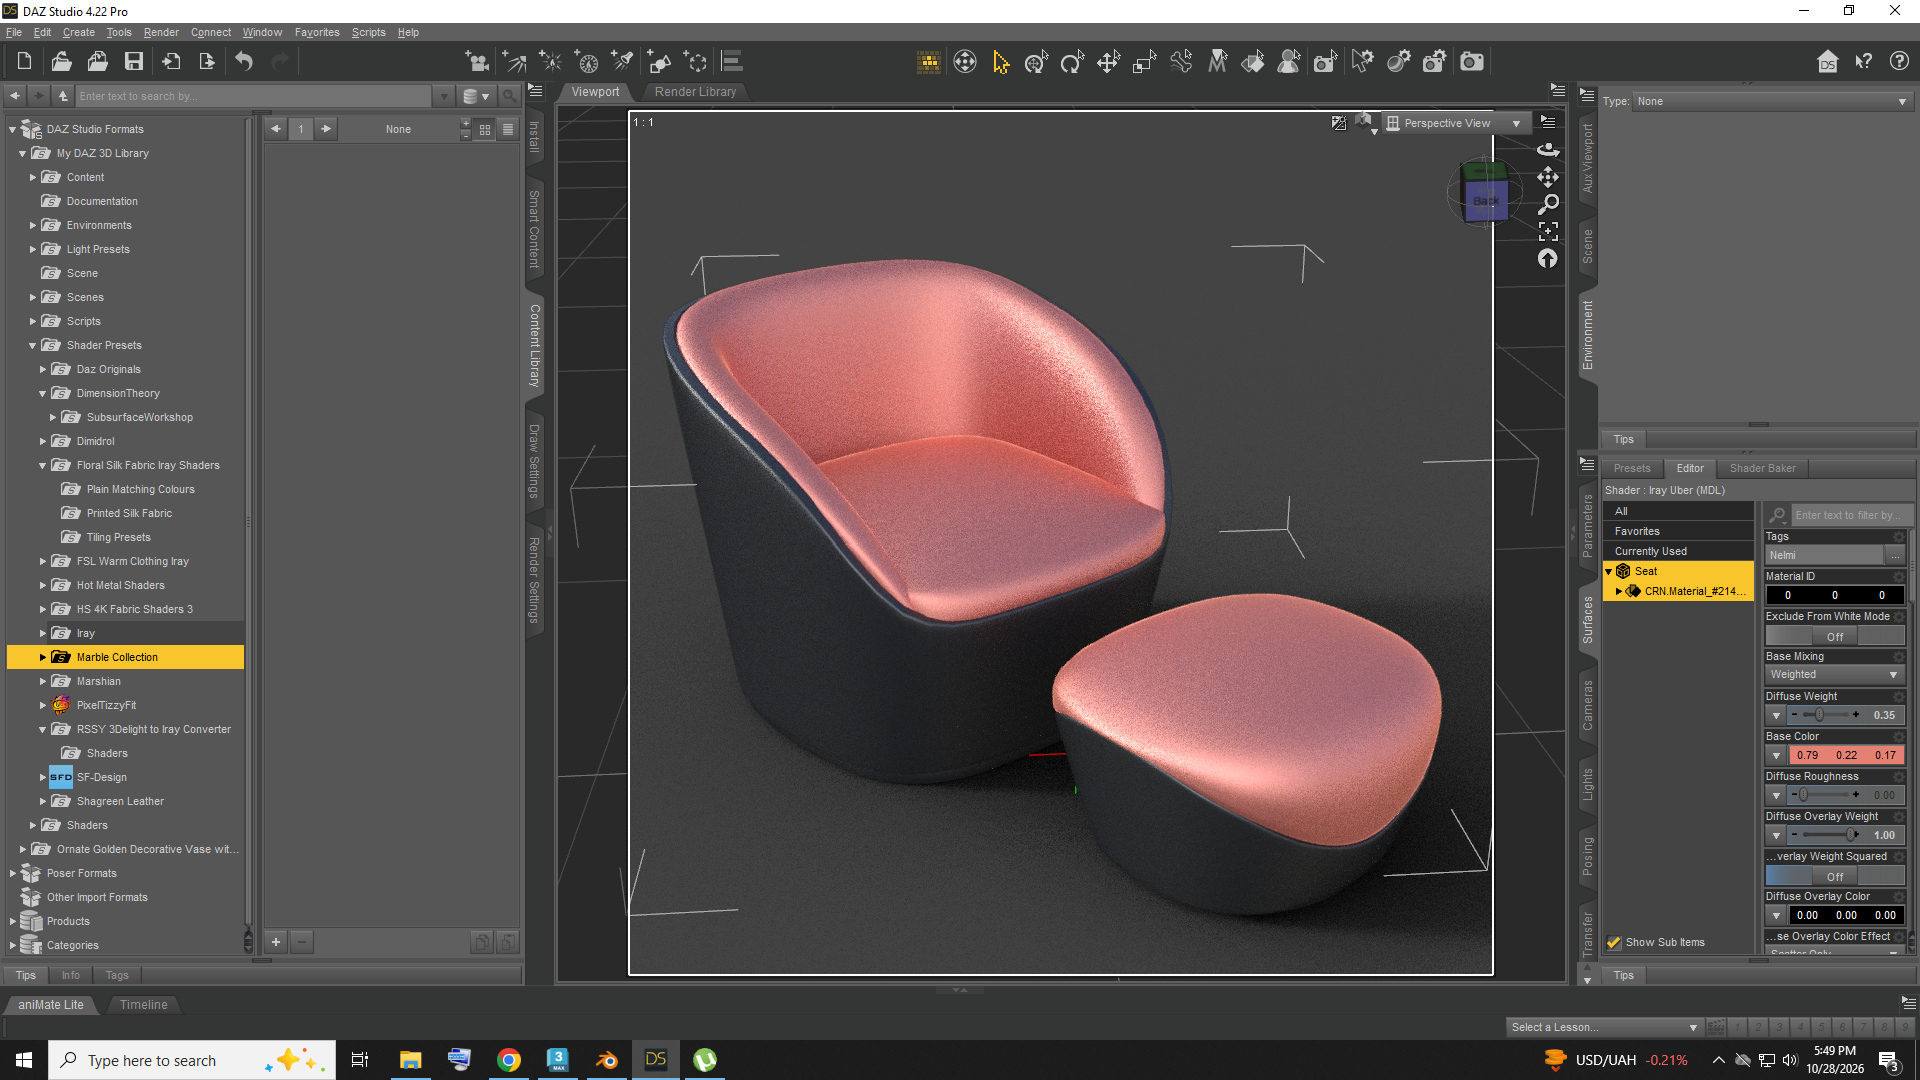Image resolution: width=1920 pixels, height=1080 pixels.
Task: Select the Scale tool
Action: tap(1144, 62)
